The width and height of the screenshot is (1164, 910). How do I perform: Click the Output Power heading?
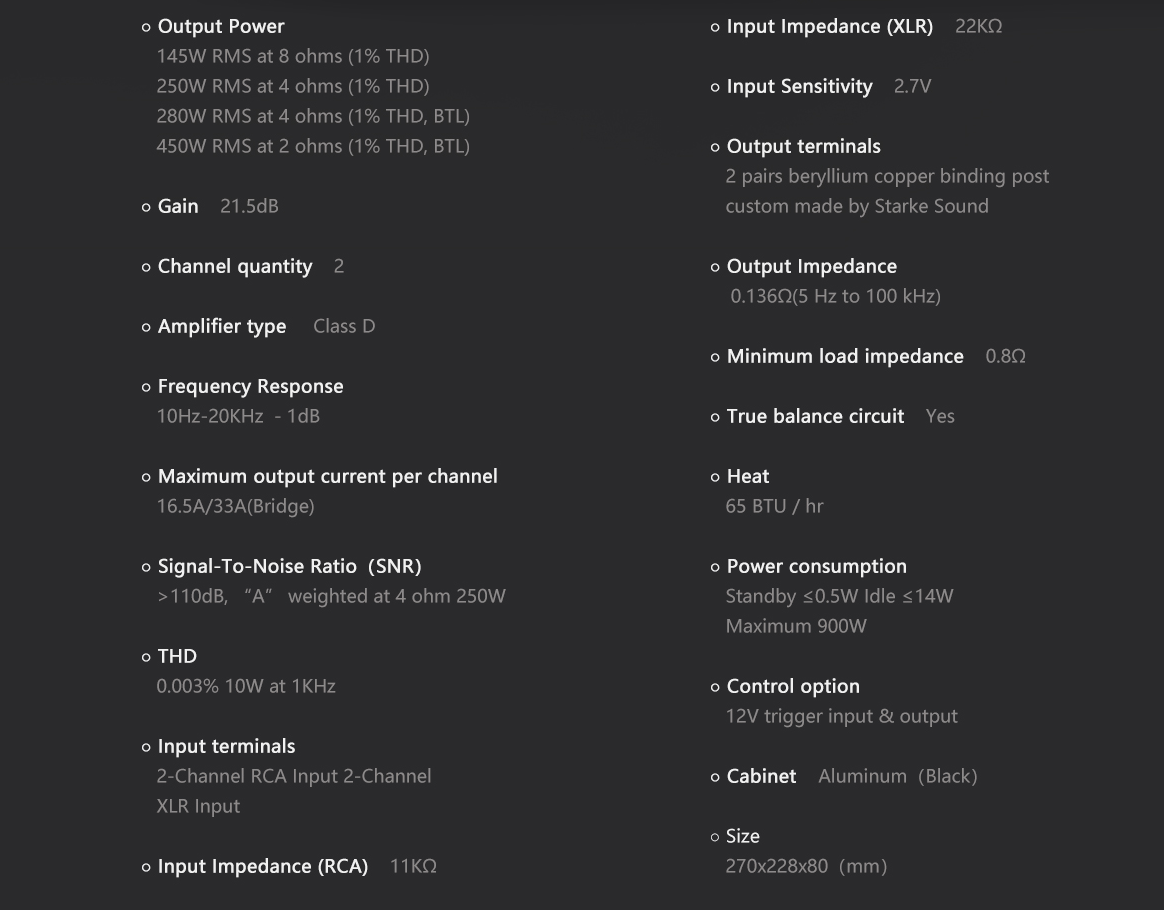(220, 27)
